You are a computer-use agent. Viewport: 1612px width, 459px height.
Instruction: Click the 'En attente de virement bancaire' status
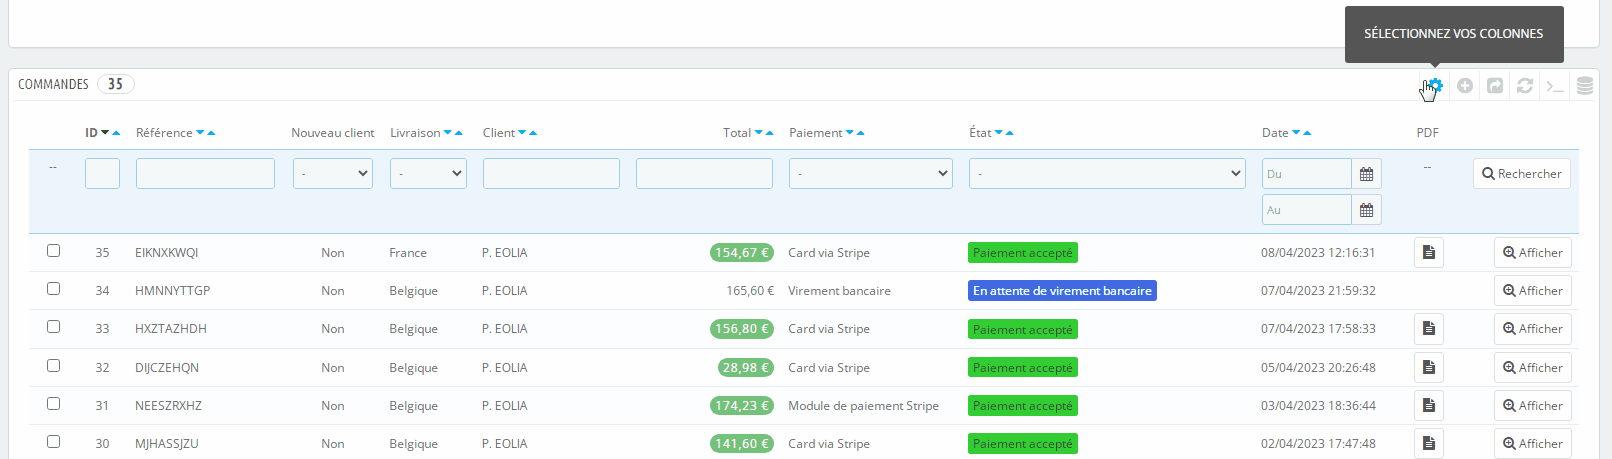1062,291
